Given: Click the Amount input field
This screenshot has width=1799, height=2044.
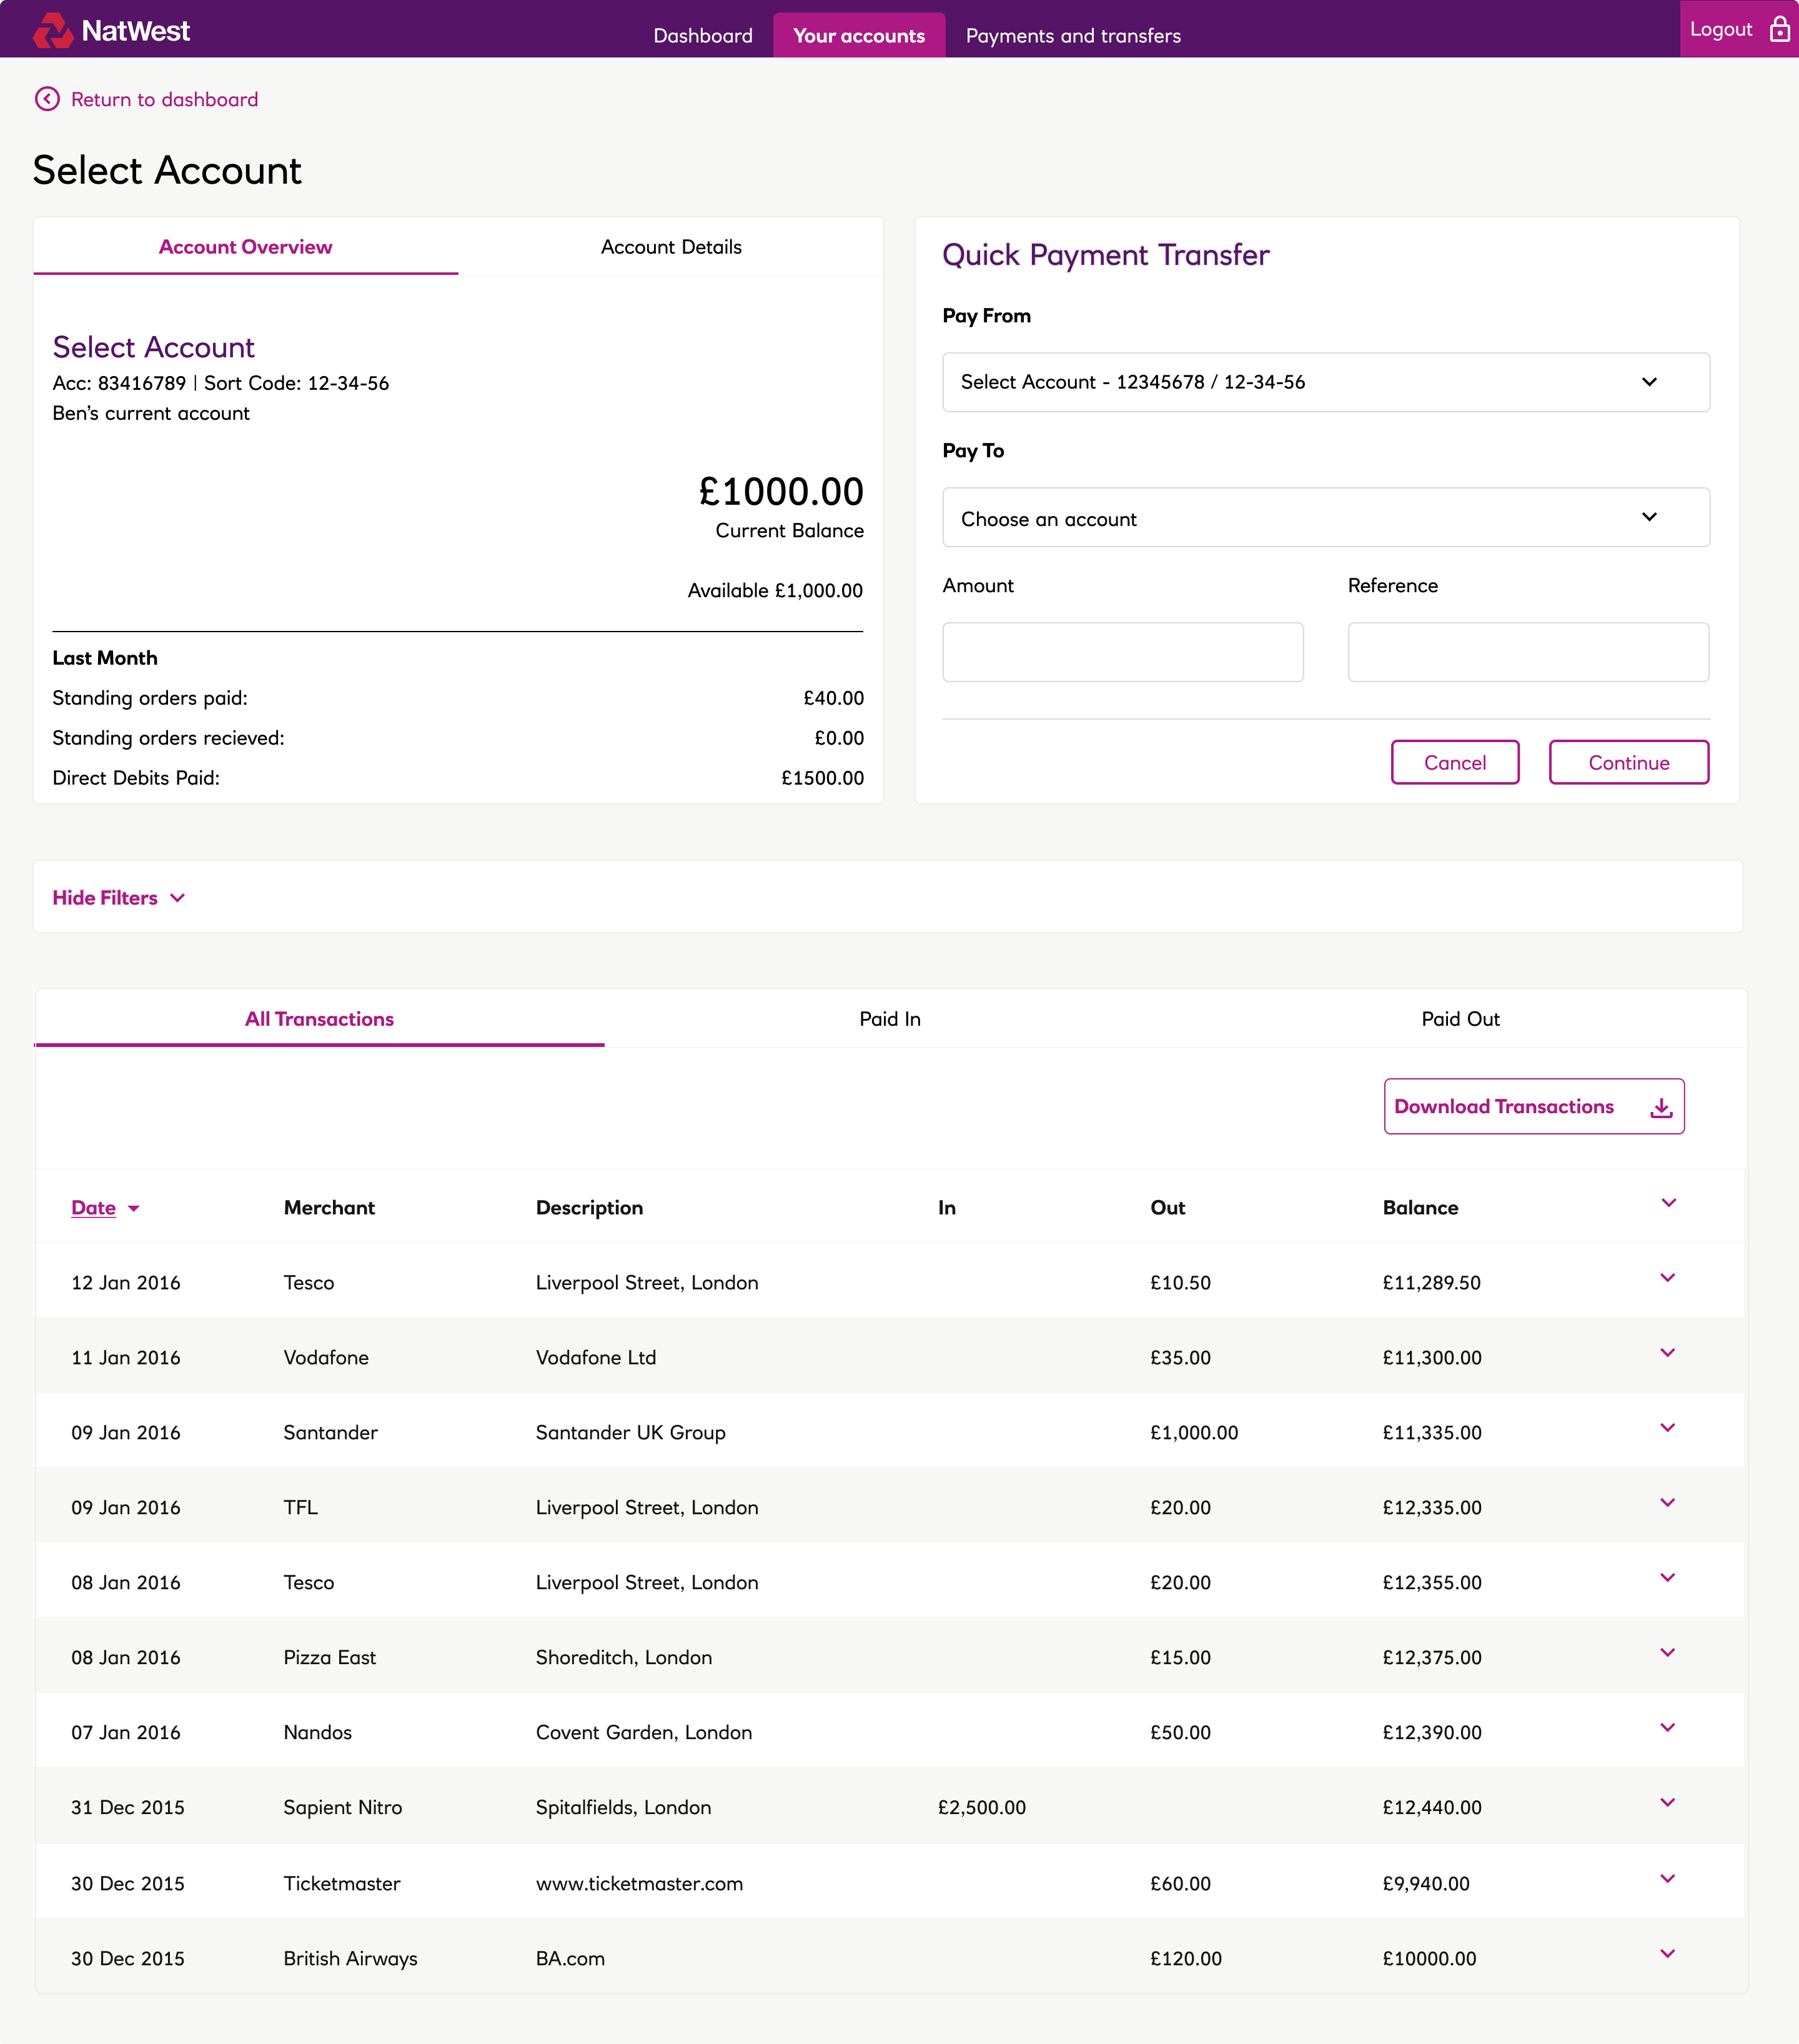Looking at the screenshot, I should point(1123,652).
